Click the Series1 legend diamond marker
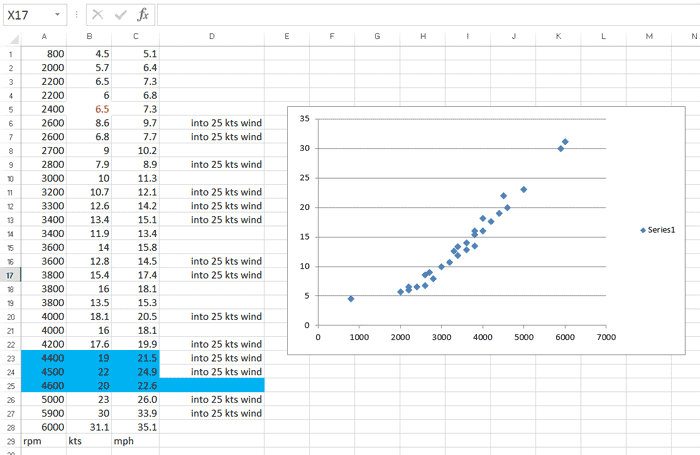The width and height of the screenshot is (700, 455). (x=643, y=230)
